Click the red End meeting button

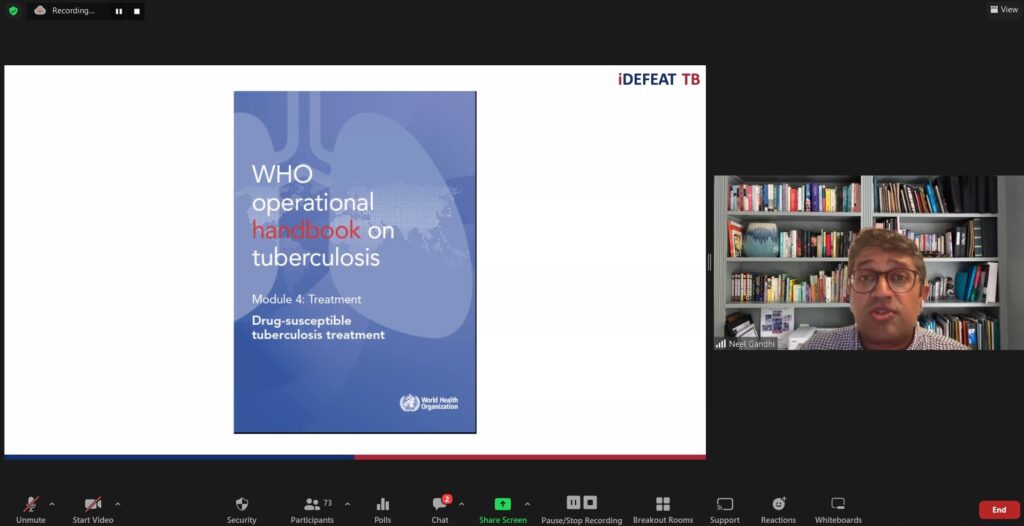click(998, 510)
